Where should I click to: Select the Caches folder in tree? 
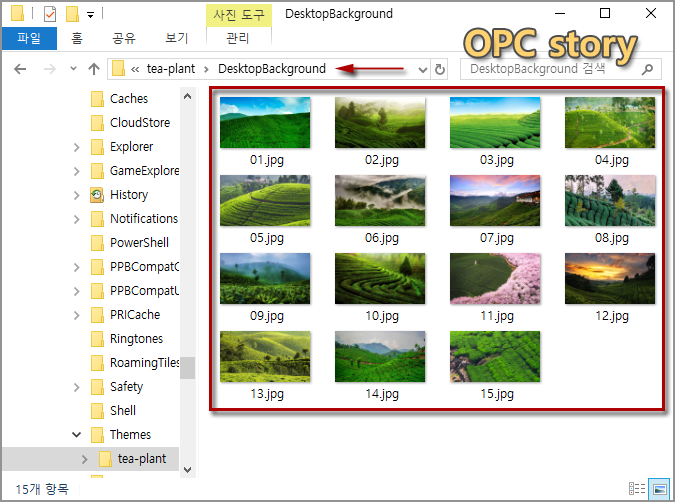pyautogui.click(x=129, y=99)
